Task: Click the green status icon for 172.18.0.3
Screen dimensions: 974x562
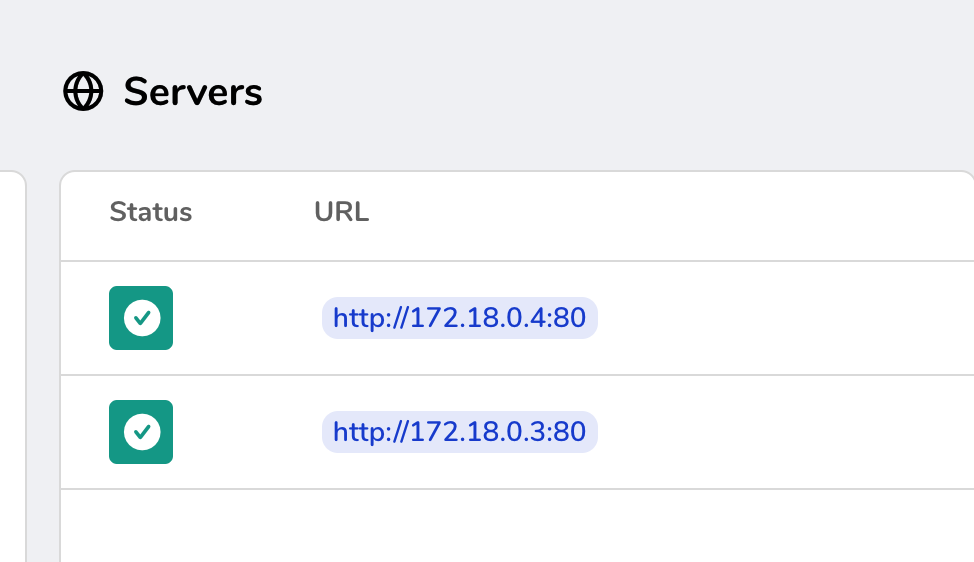Action: tap(141, 432)
